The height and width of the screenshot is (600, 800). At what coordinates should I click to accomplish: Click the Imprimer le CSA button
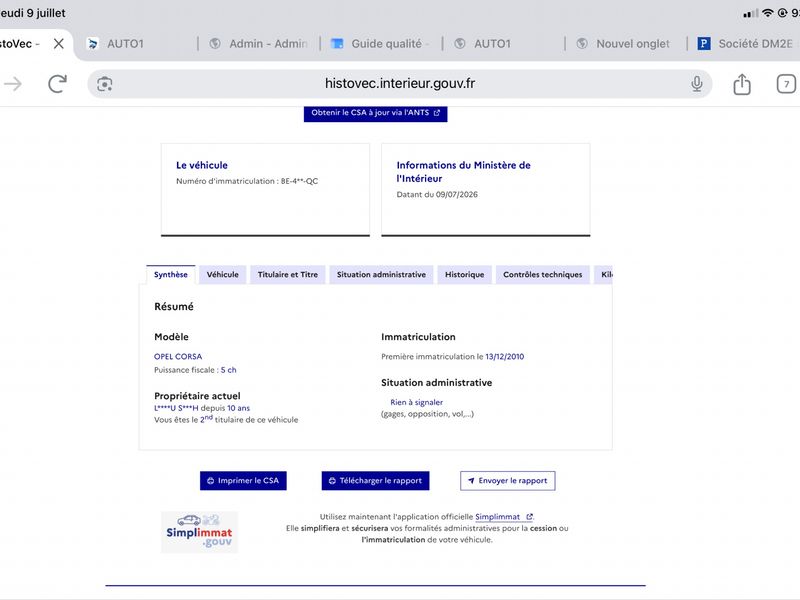(x=243, y=481)
